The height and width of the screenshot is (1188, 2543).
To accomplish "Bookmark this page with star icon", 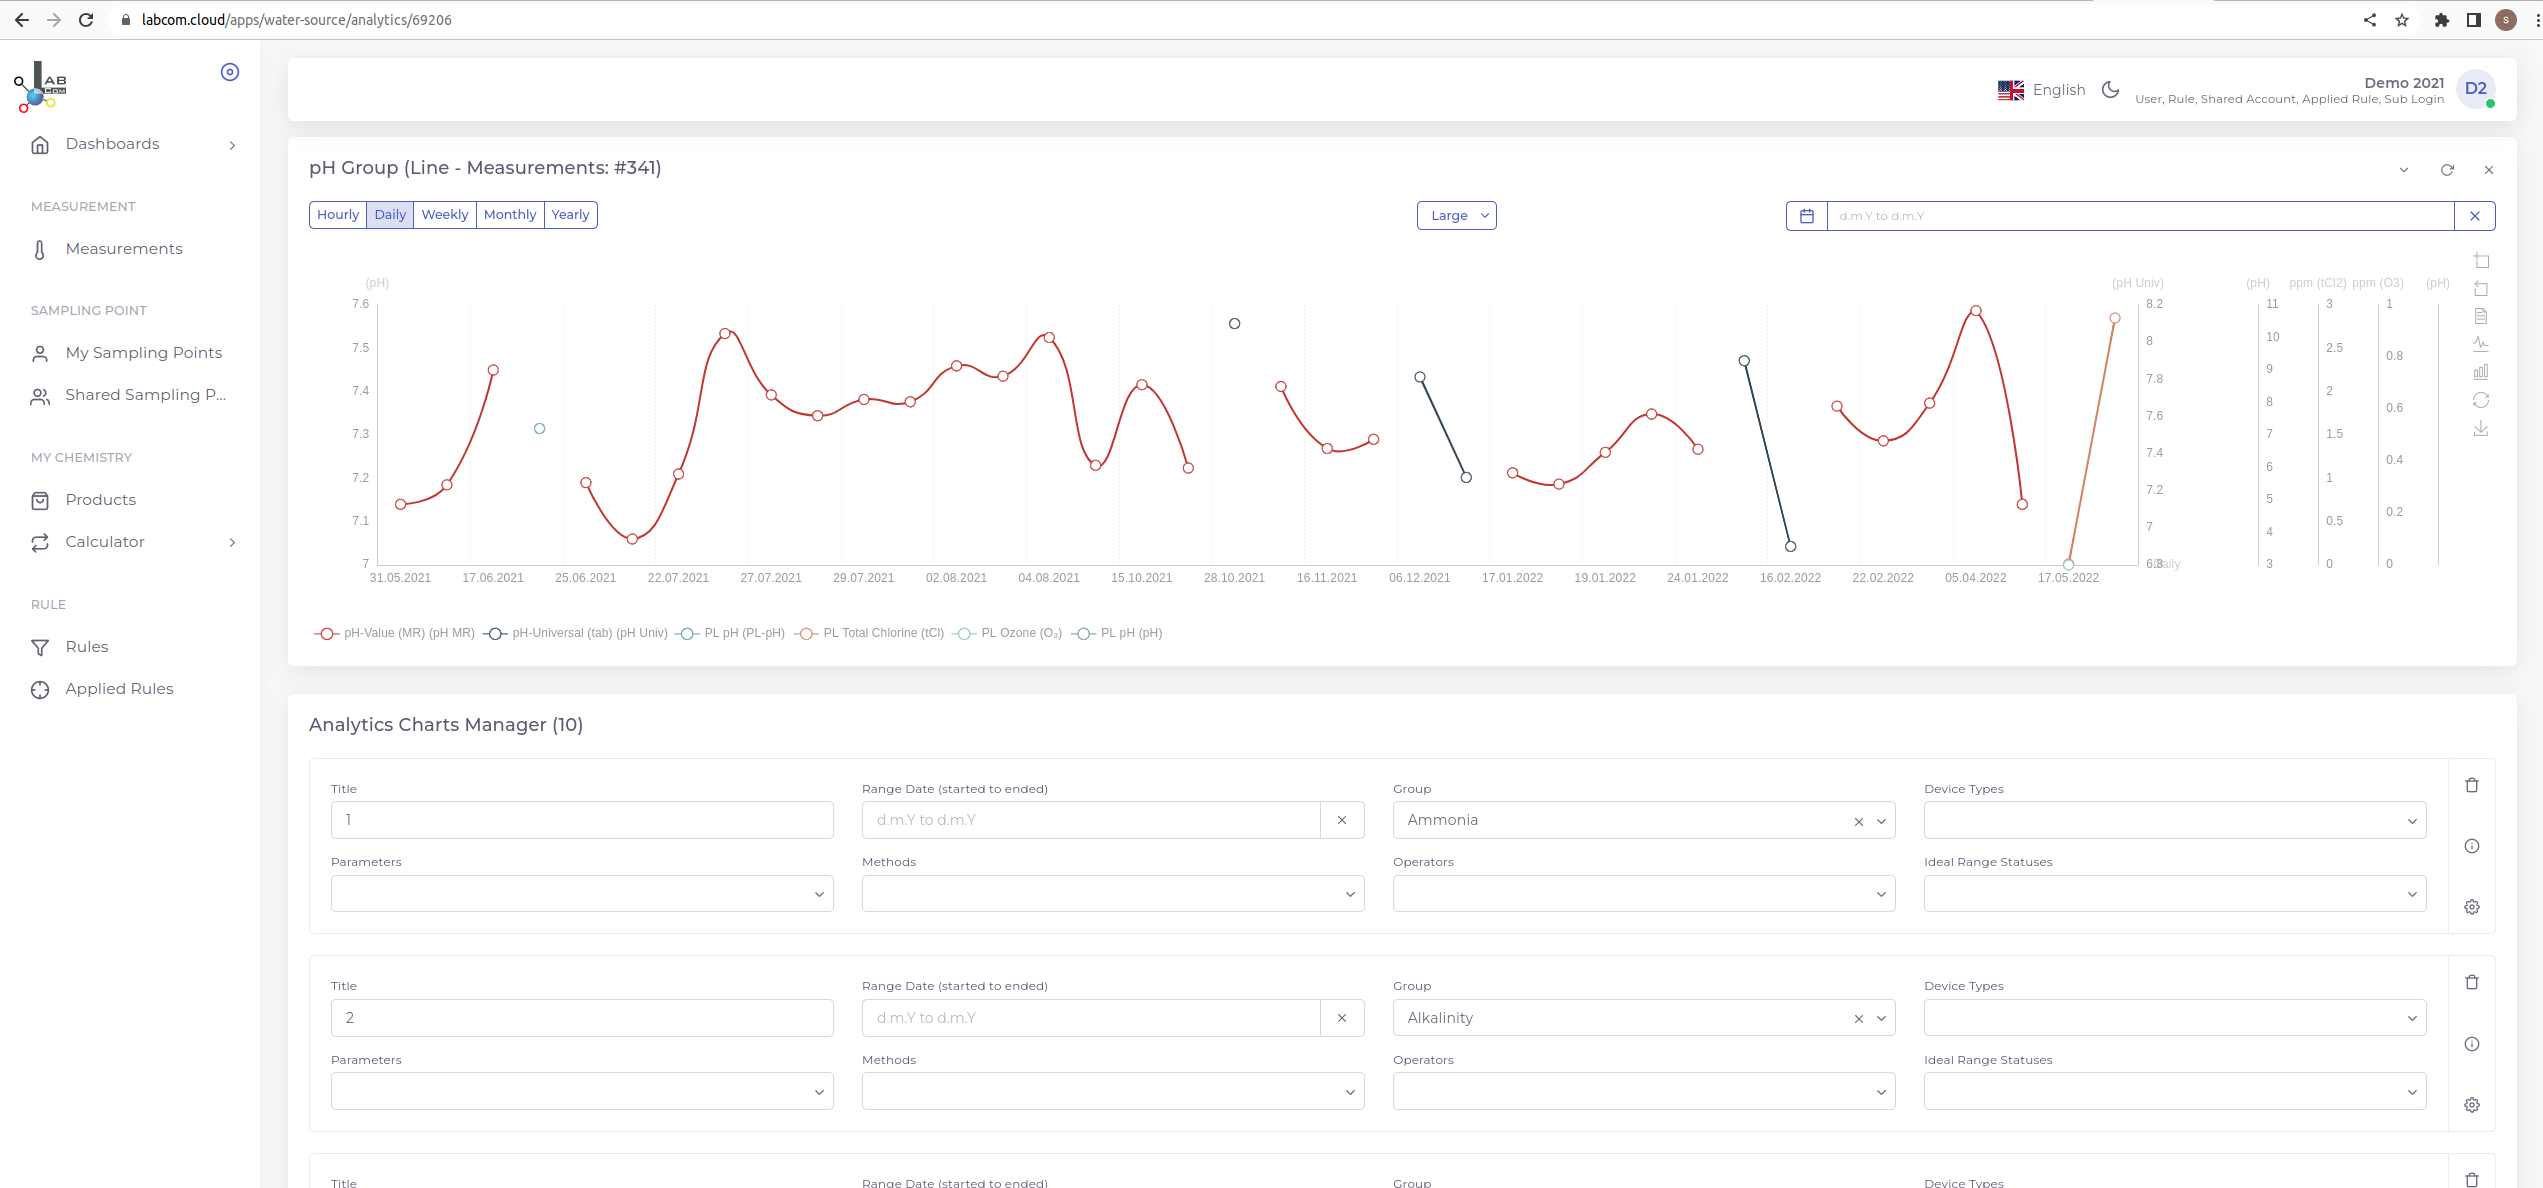I will point(2402,20).
